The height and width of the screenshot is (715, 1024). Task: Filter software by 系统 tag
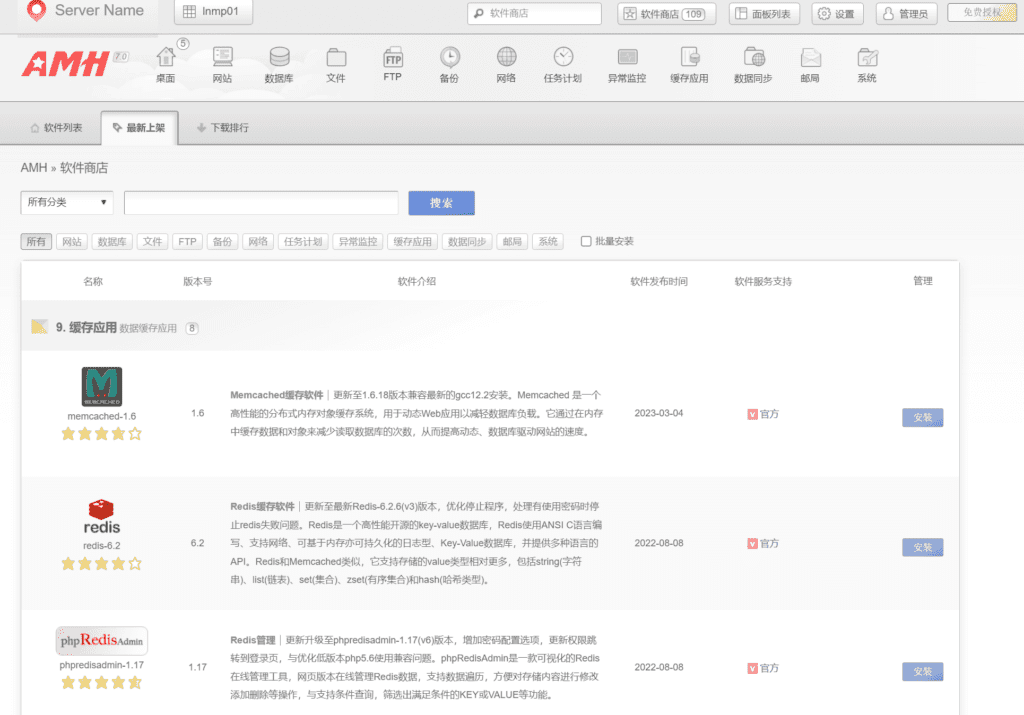click(548, 242)
